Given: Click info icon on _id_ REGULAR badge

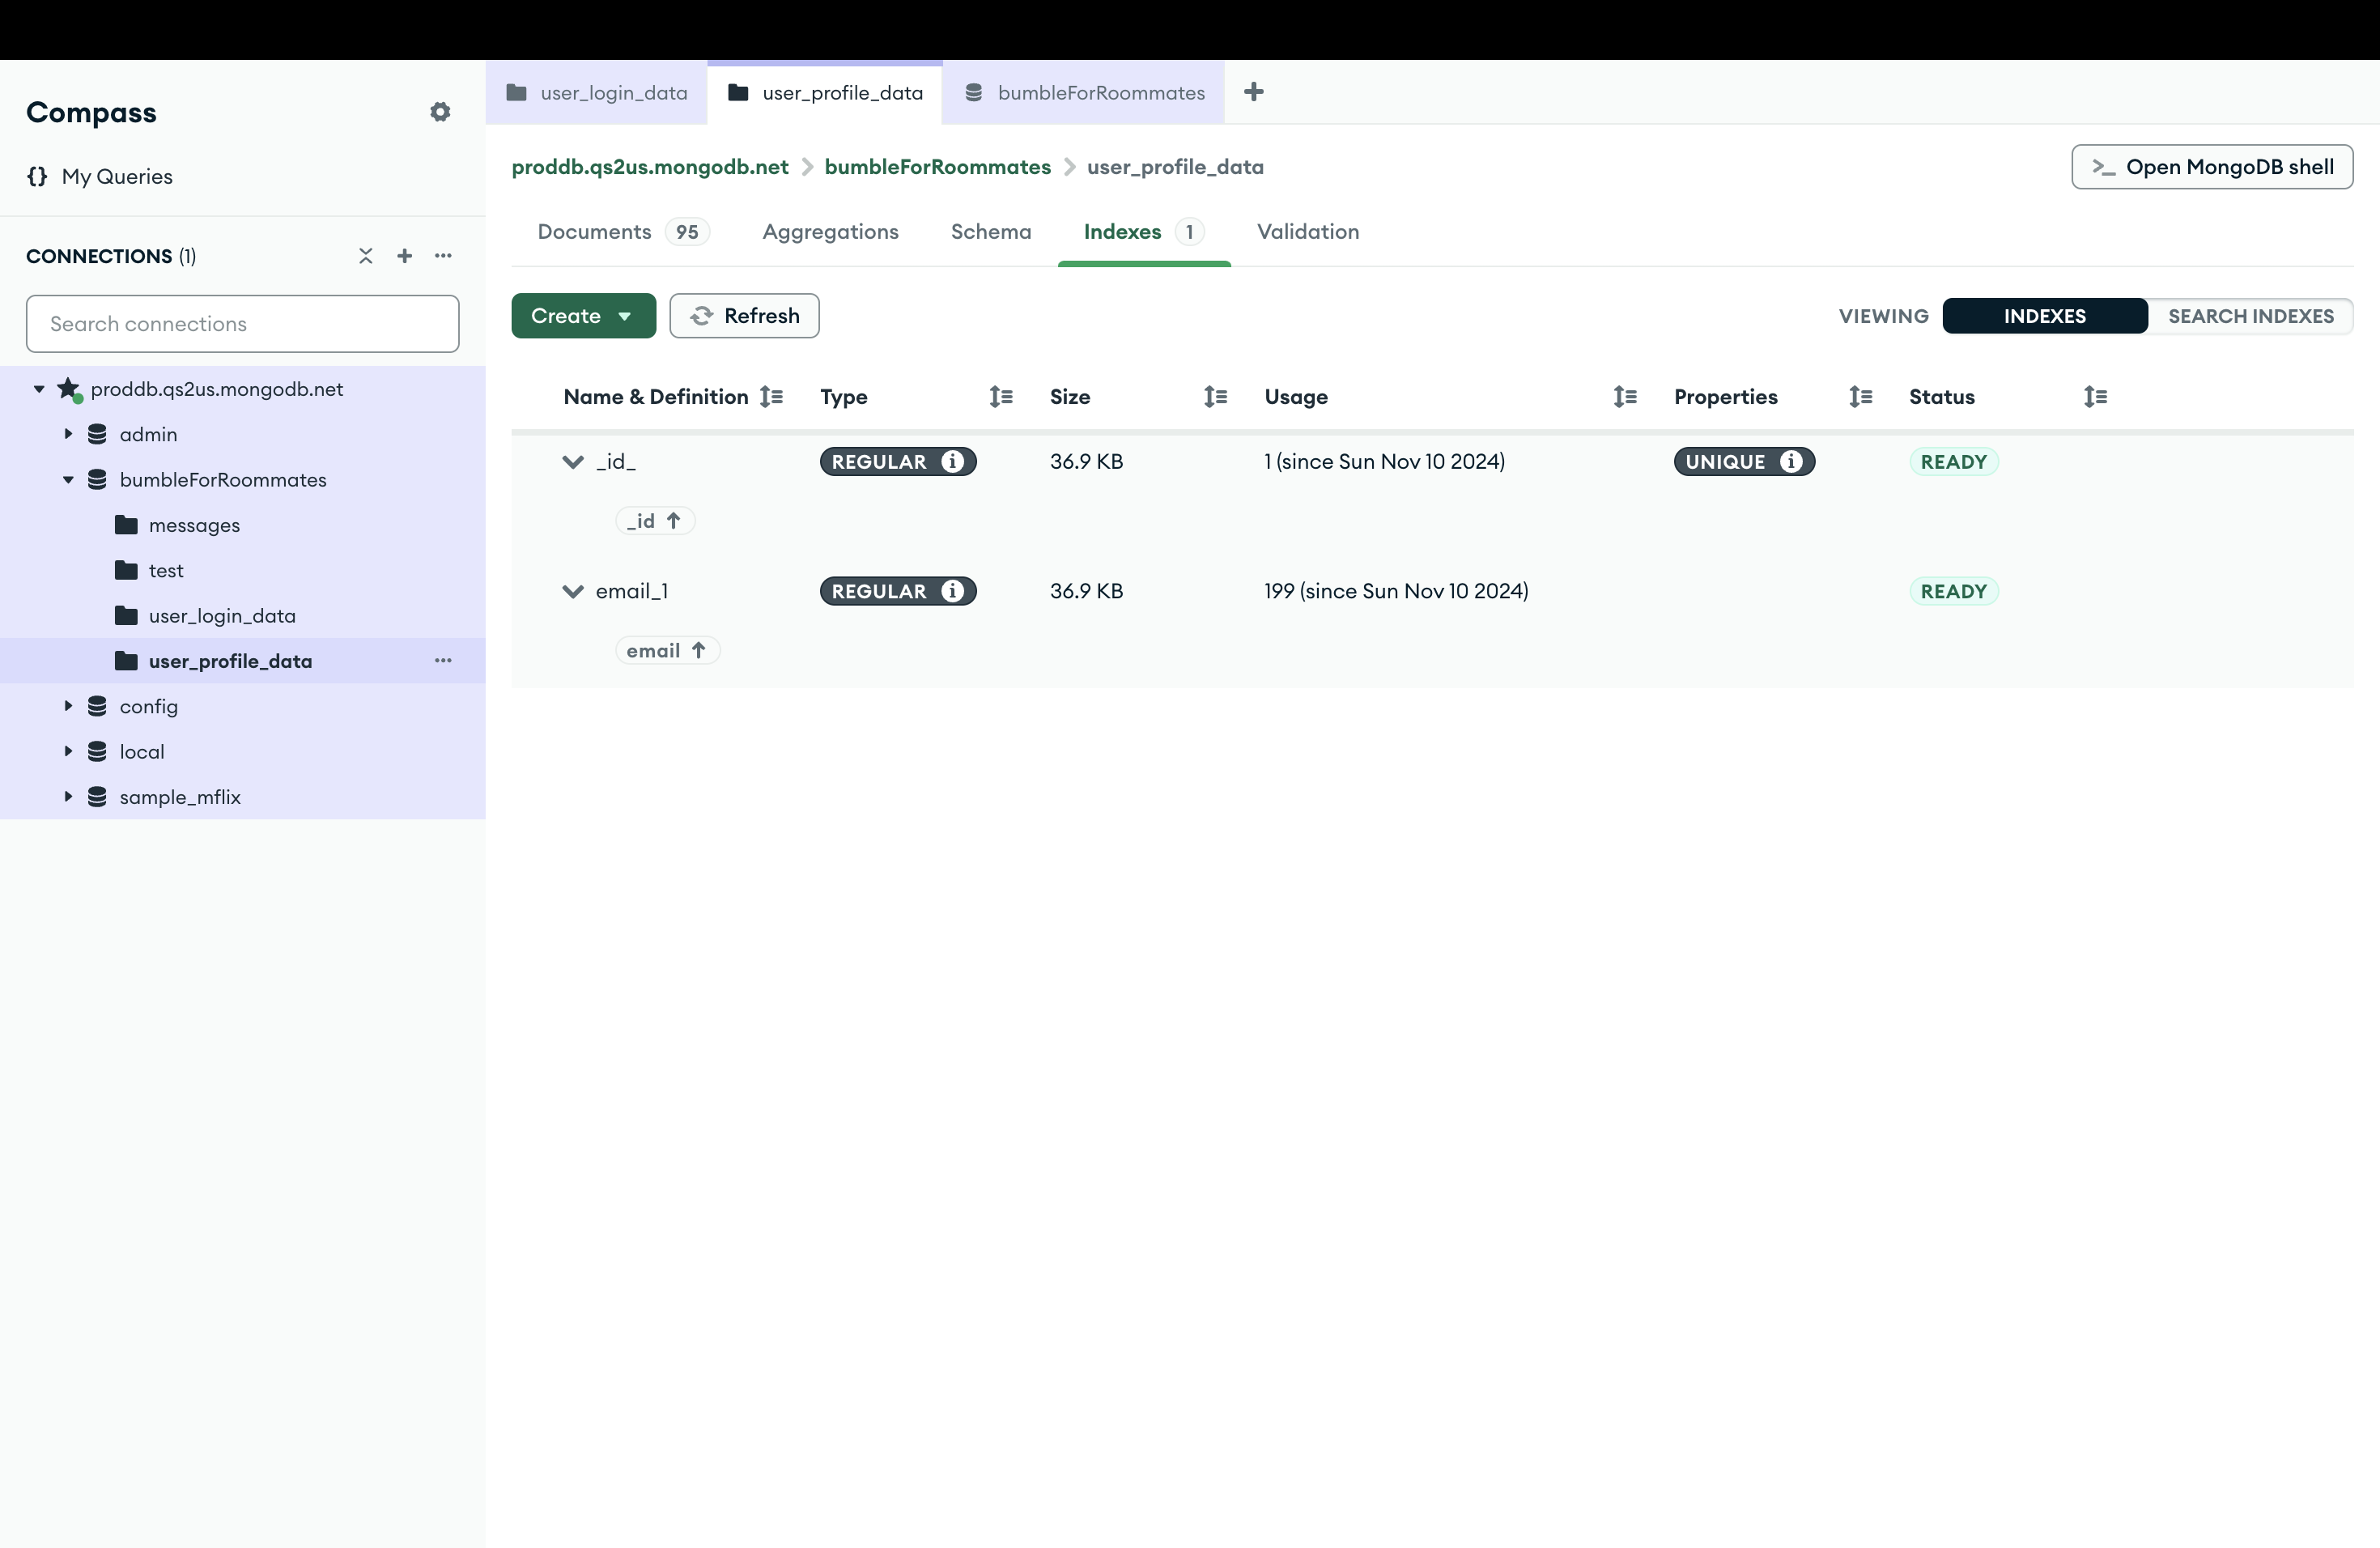Looking at the screenshot, I should click(x=952, y=461).
